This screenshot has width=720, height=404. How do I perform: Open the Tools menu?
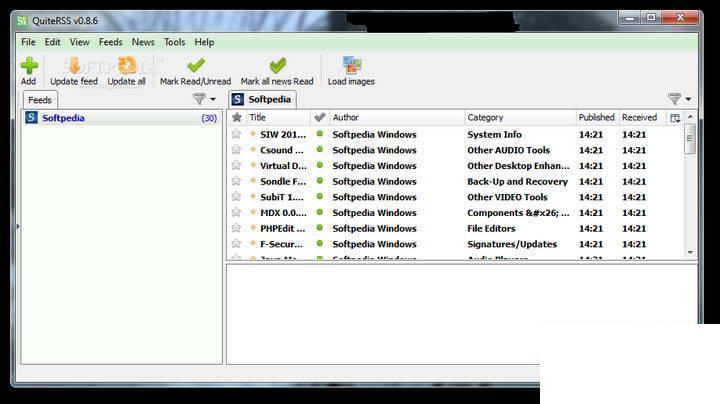click(x=174, y=42)
